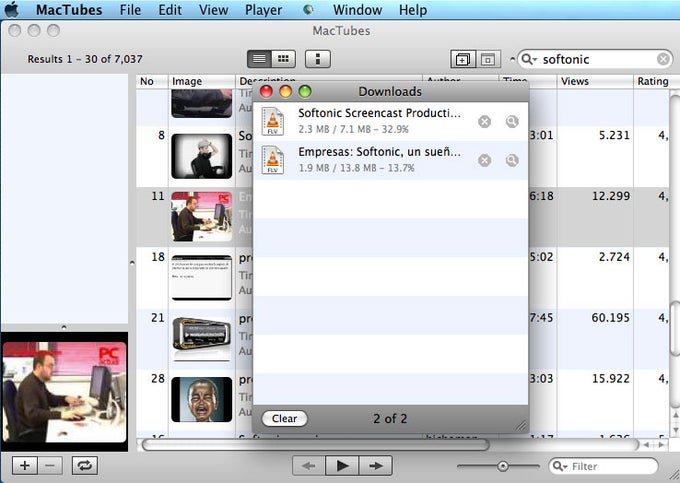Open the Edit menu
This screenshot has height=483, width=680.
170,10
